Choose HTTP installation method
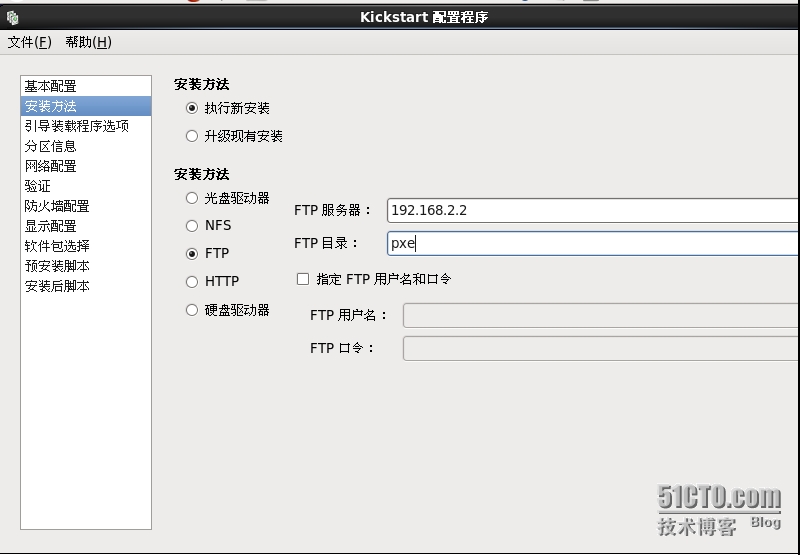 [192, 282]
